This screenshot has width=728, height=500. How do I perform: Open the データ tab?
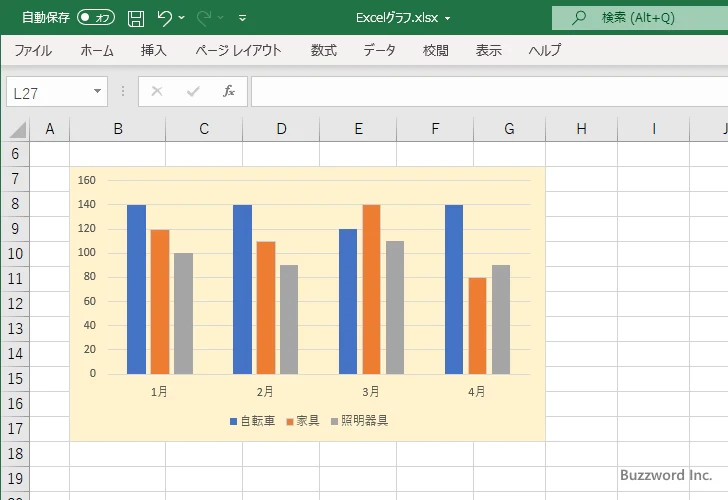pyautogui.click(x=379, y=50)
